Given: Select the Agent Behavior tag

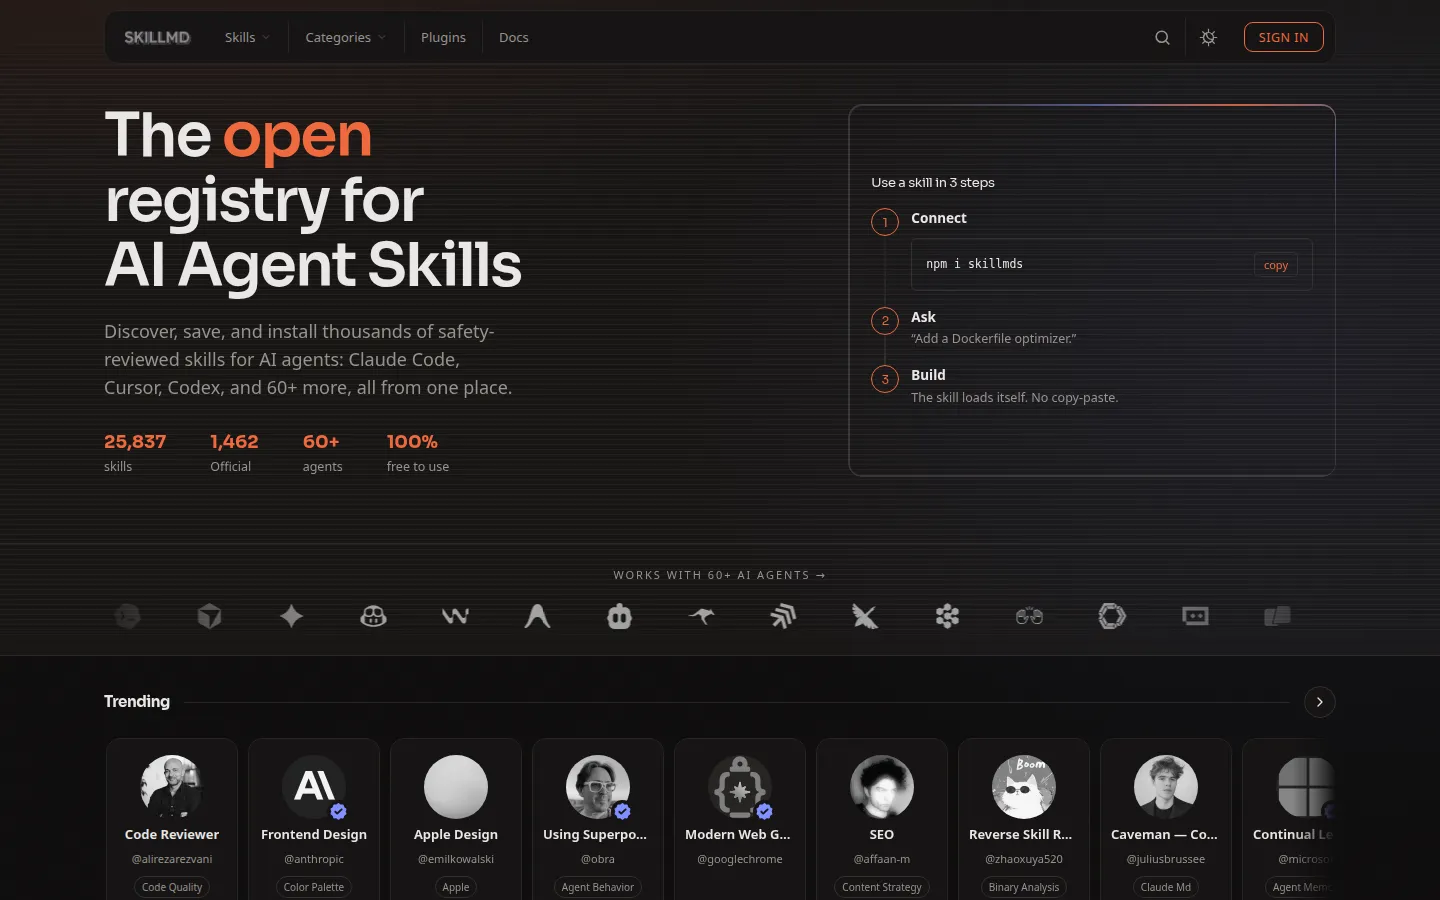Looking at the screenshot, I should click(598, 887).
